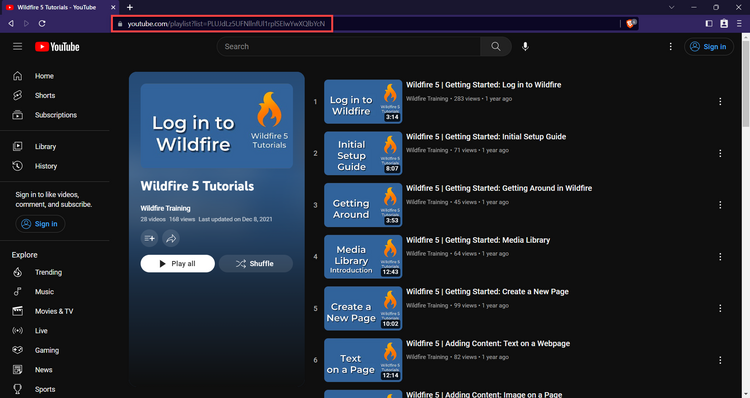The height and width of the screenshot is (398, 750).
Task: Open the tab search dropdown chevron
Action: point(672,7)
